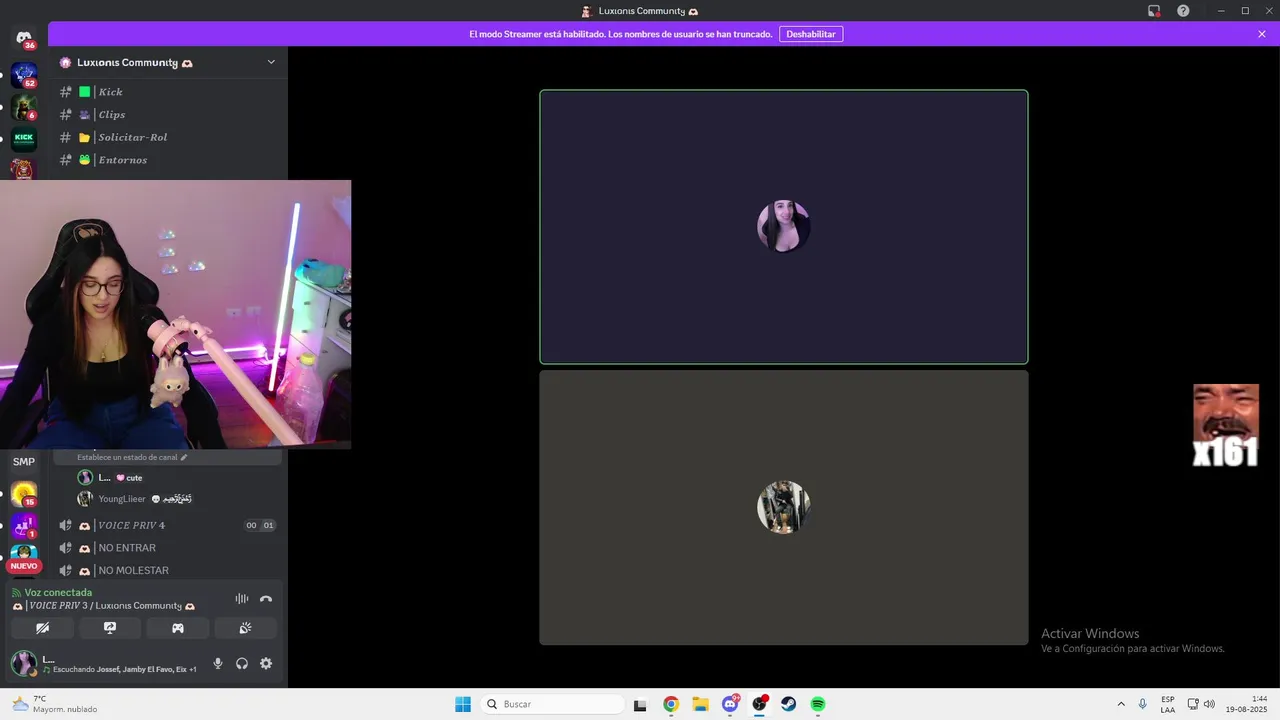Open the server with the 6 badge
Image resolution: width=1280 pixels, height=720 pixels.
click(24, 107)
